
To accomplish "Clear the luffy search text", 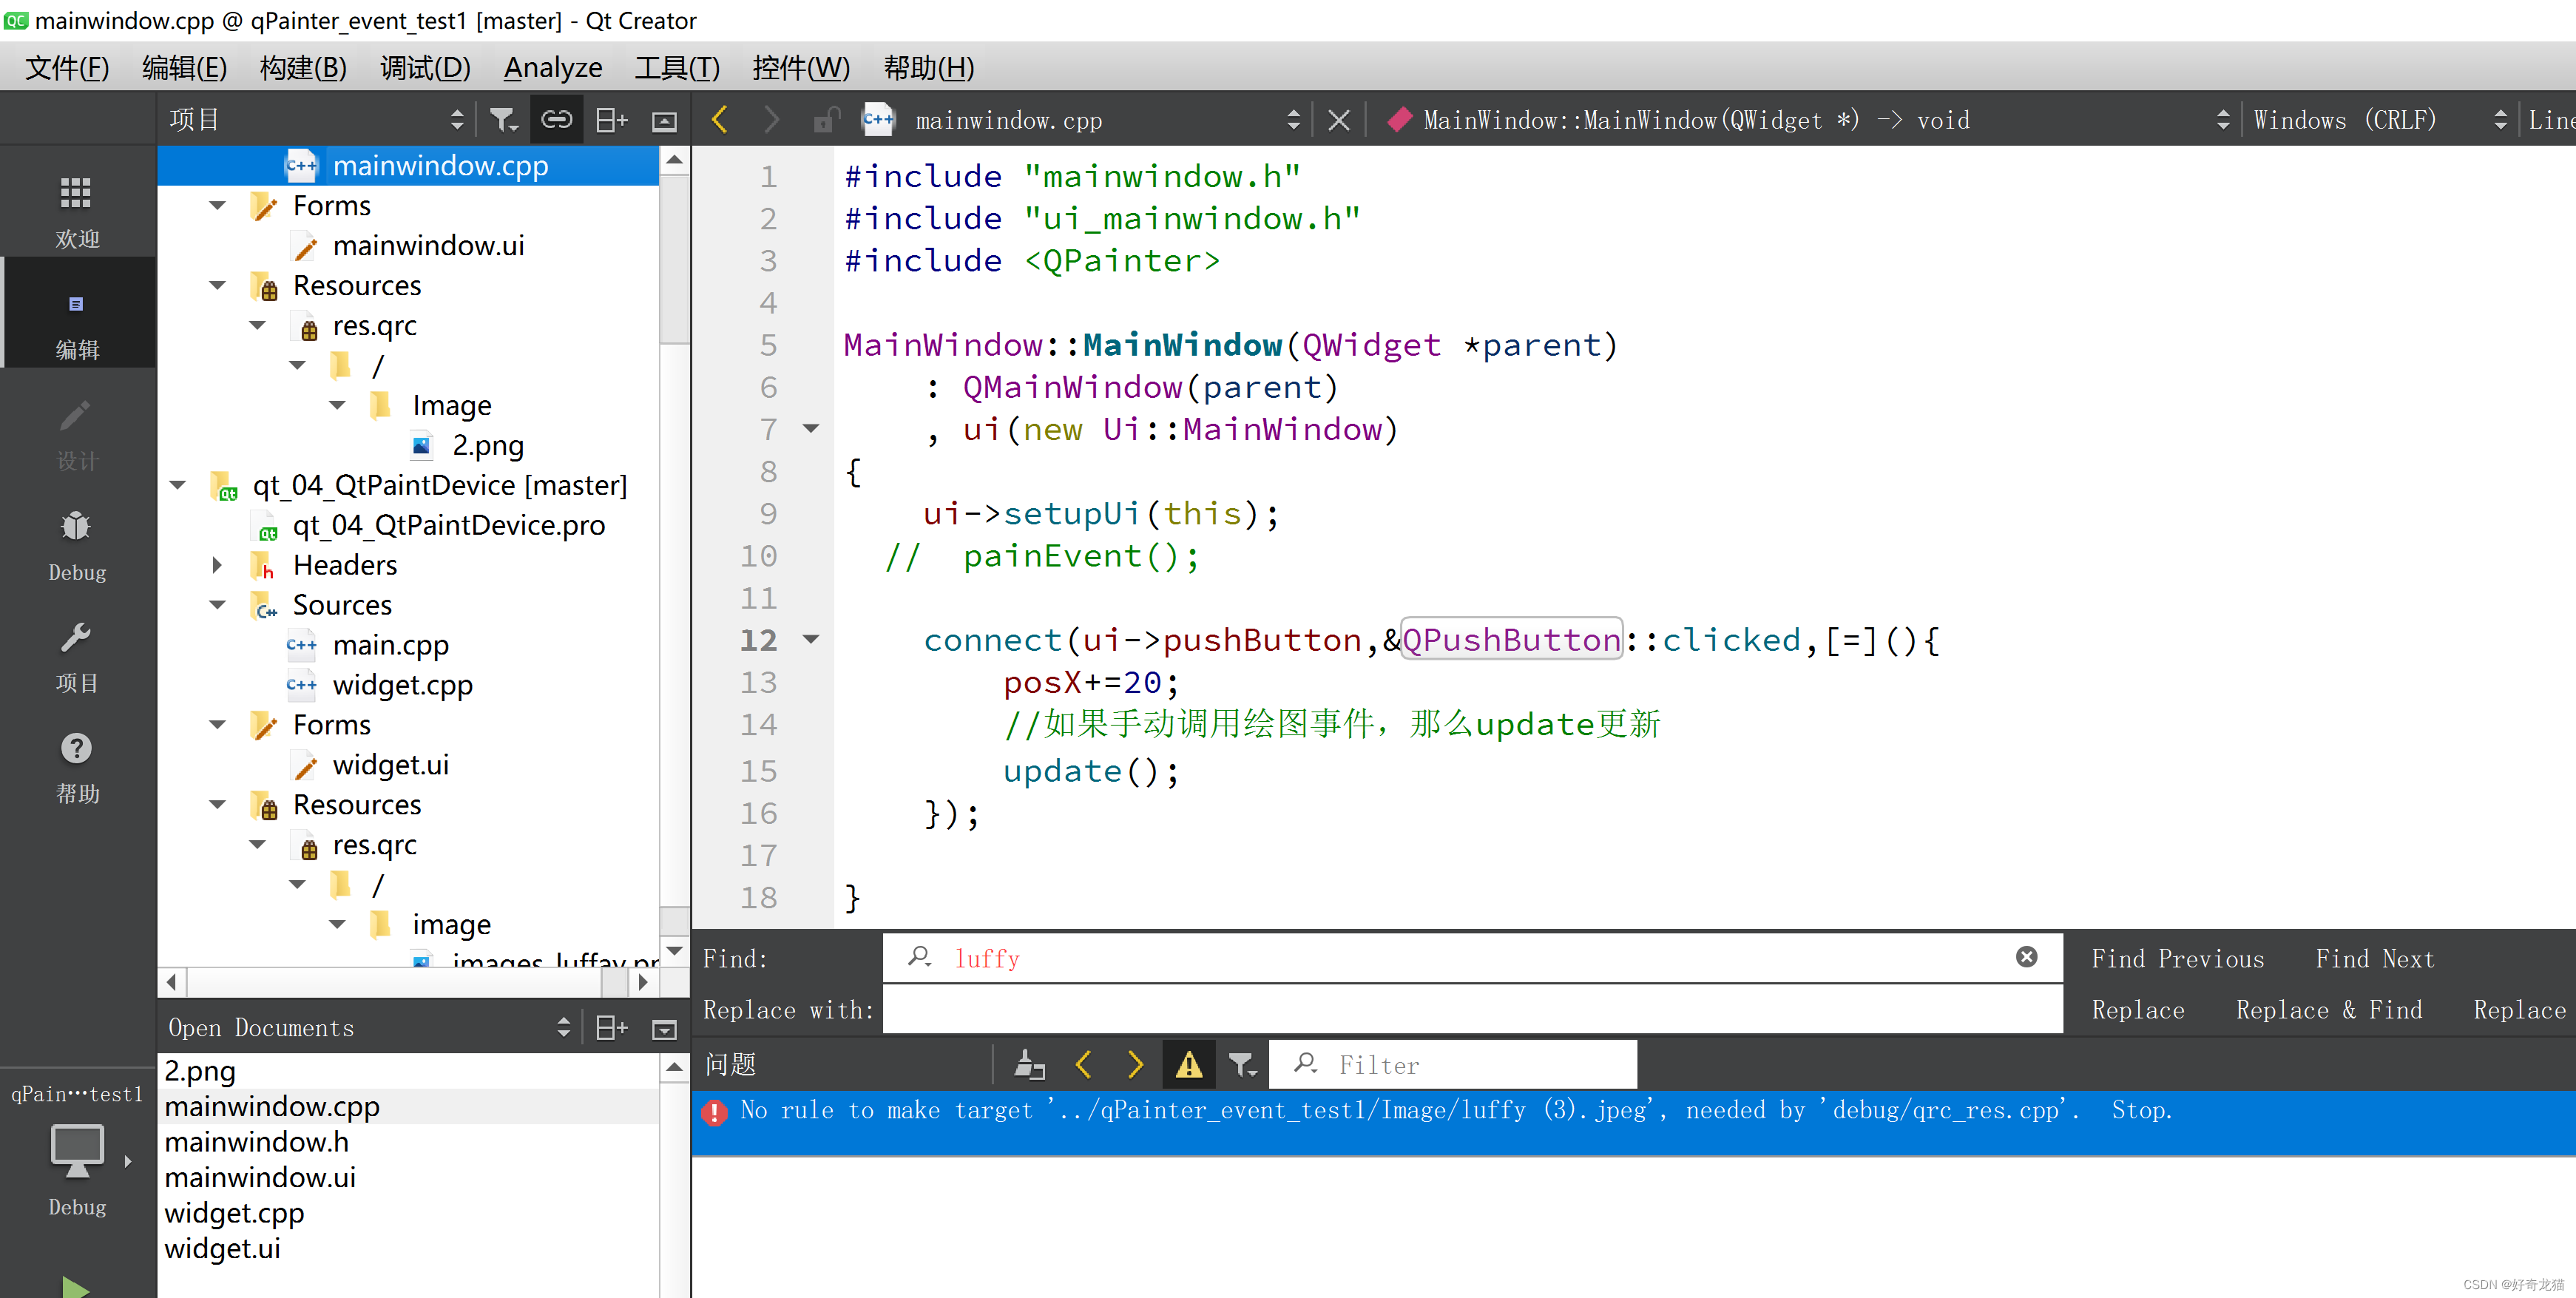I will pyautogui.click(x=2026, y=957).
